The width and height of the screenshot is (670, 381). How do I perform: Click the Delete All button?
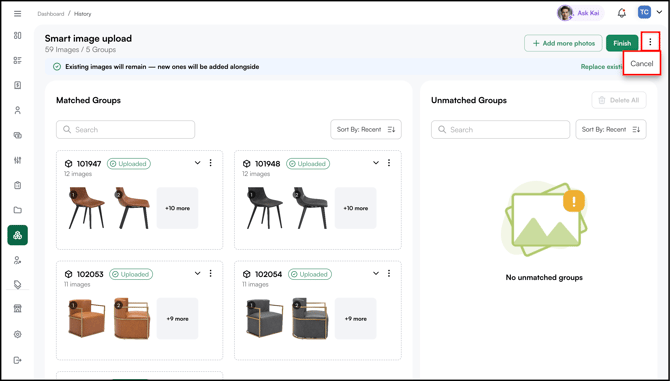coord(619,100)
